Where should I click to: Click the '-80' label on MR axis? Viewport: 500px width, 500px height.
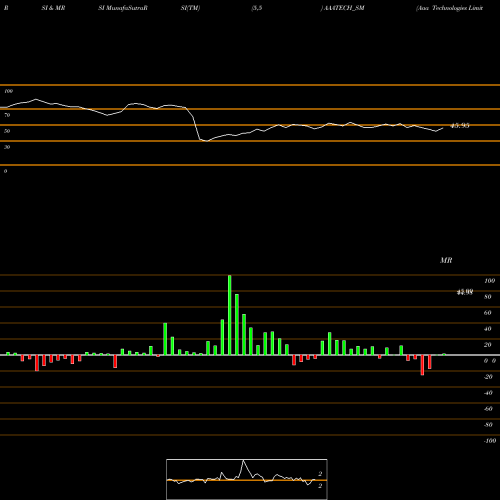click(488, 425)
